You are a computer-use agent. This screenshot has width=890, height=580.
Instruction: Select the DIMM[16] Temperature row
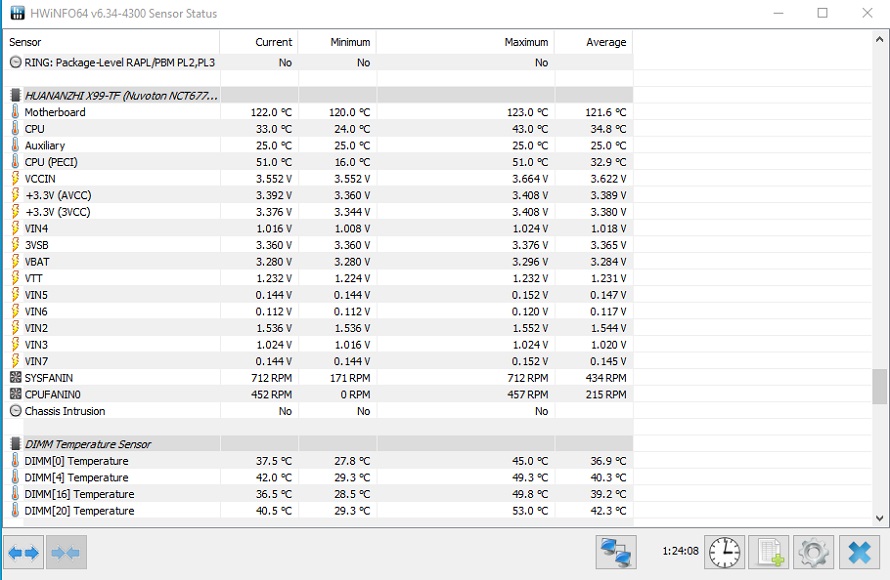pyautogui.click(x=318, y=494)
